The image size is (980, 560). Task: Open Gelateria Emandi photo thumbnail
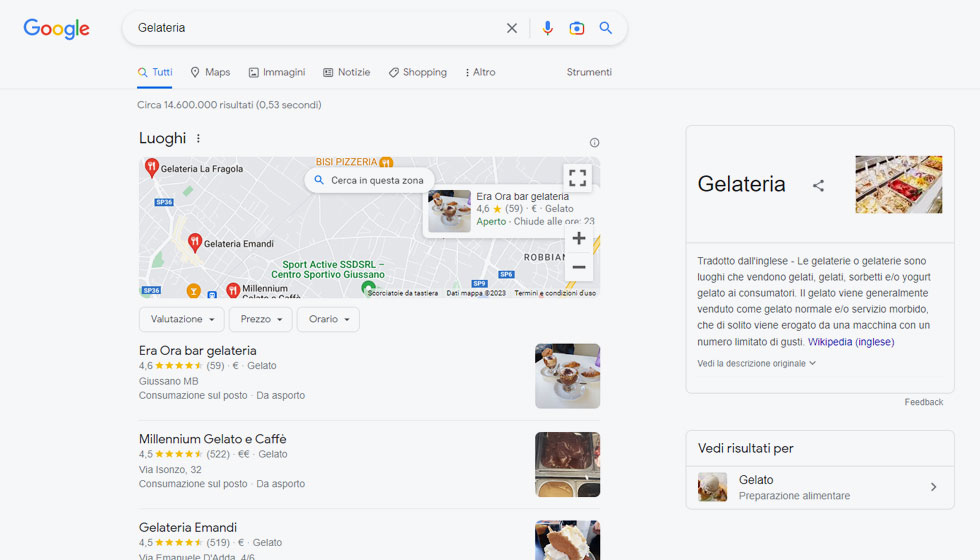(568, 540)
